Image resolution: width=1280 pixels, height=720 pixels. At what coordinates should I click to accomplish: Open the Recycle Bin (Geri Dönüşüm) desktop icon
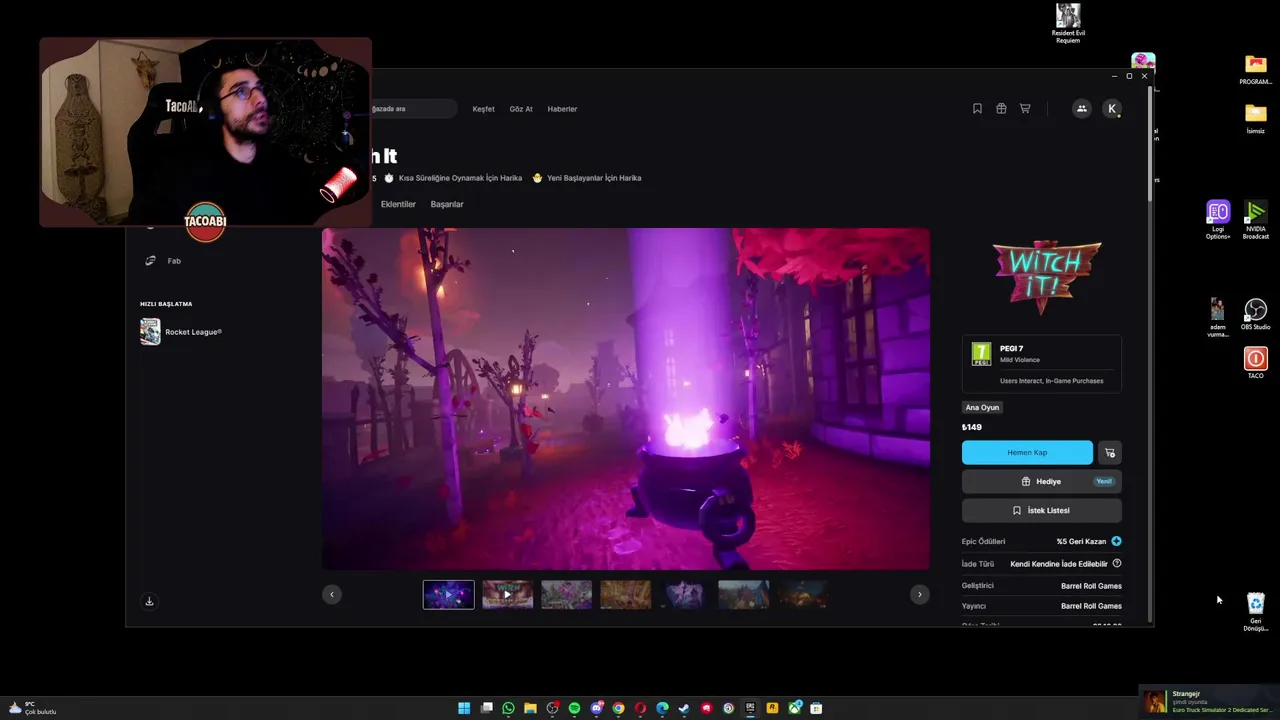tap(1256, 612)
